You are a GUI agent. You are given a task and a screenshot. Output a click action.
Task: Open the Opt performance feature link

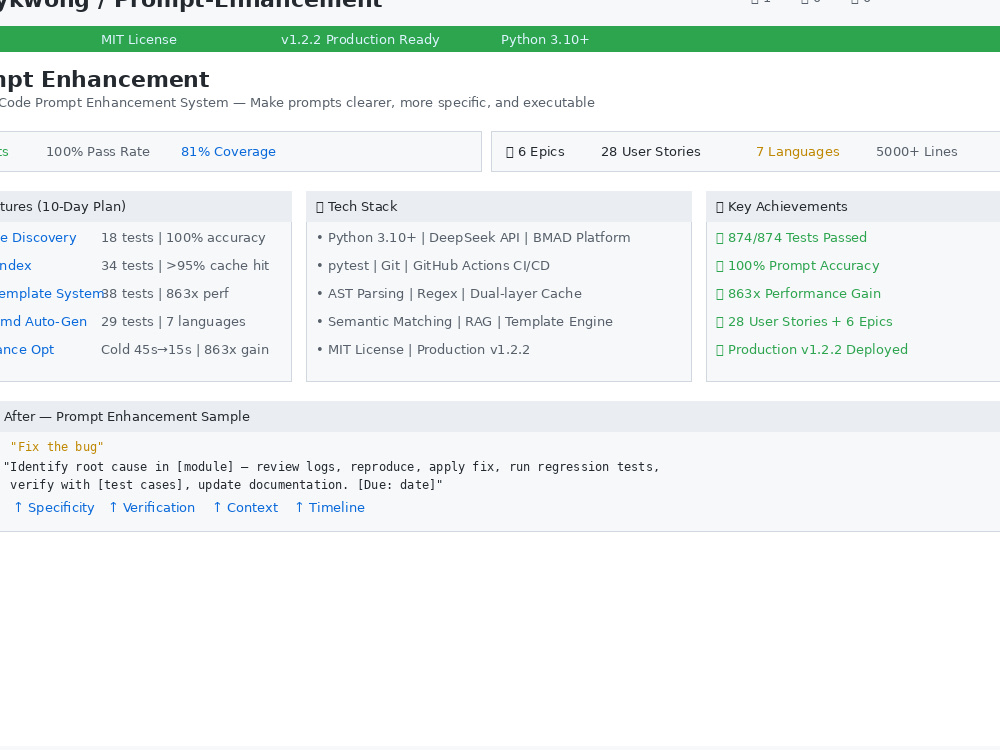pyautogui.click(x=27, y=349)
